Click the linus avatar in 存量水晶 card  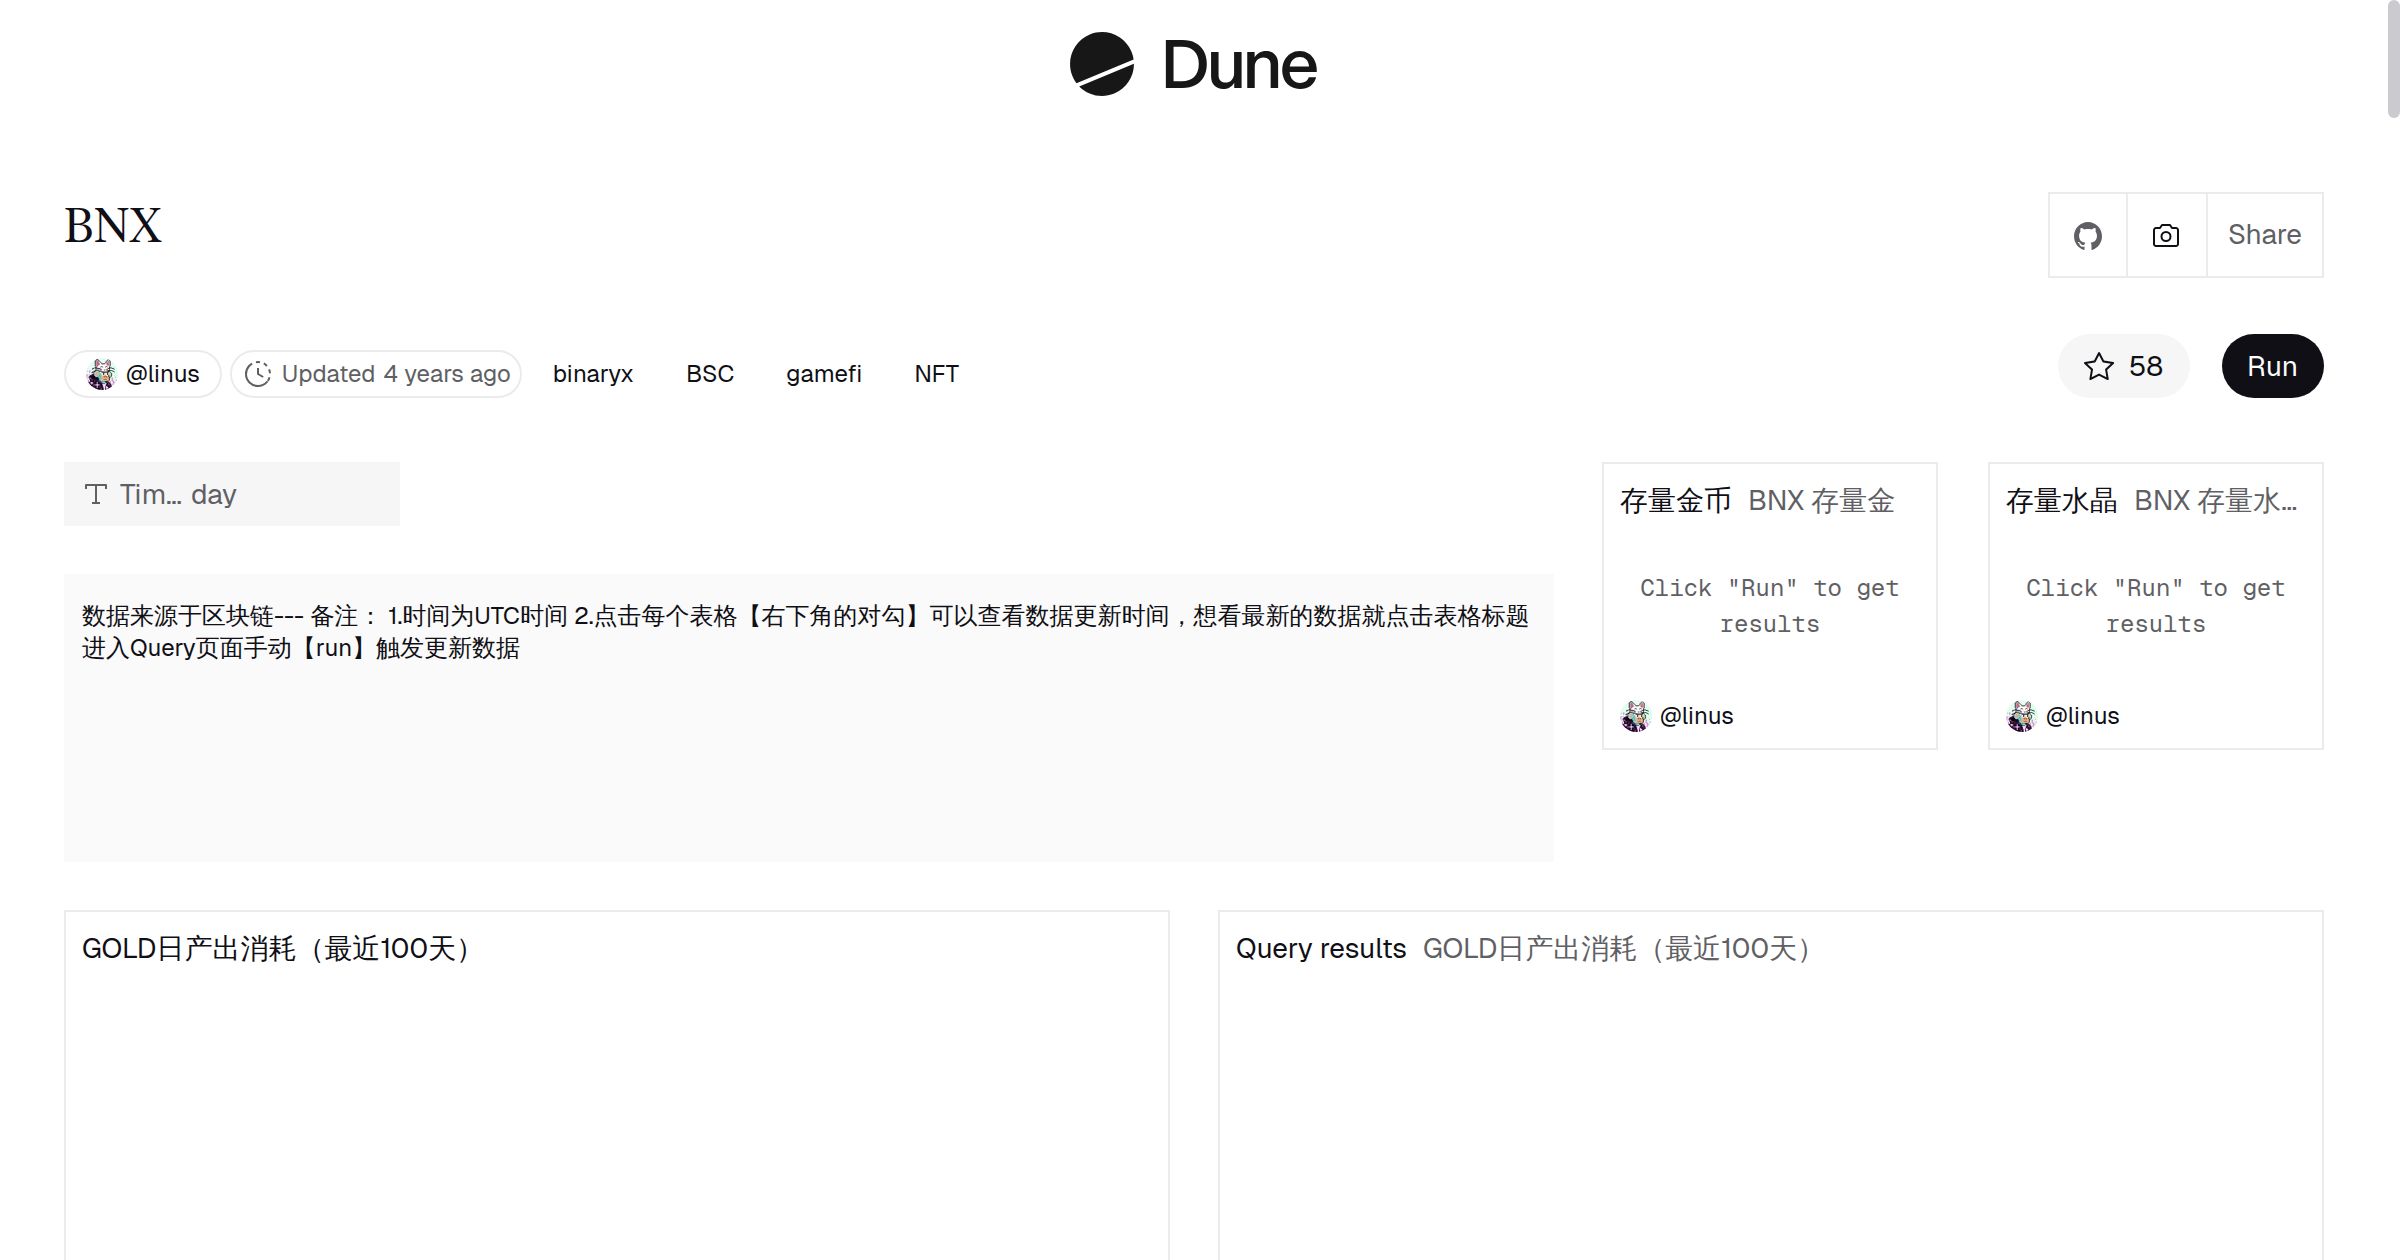2021,716
